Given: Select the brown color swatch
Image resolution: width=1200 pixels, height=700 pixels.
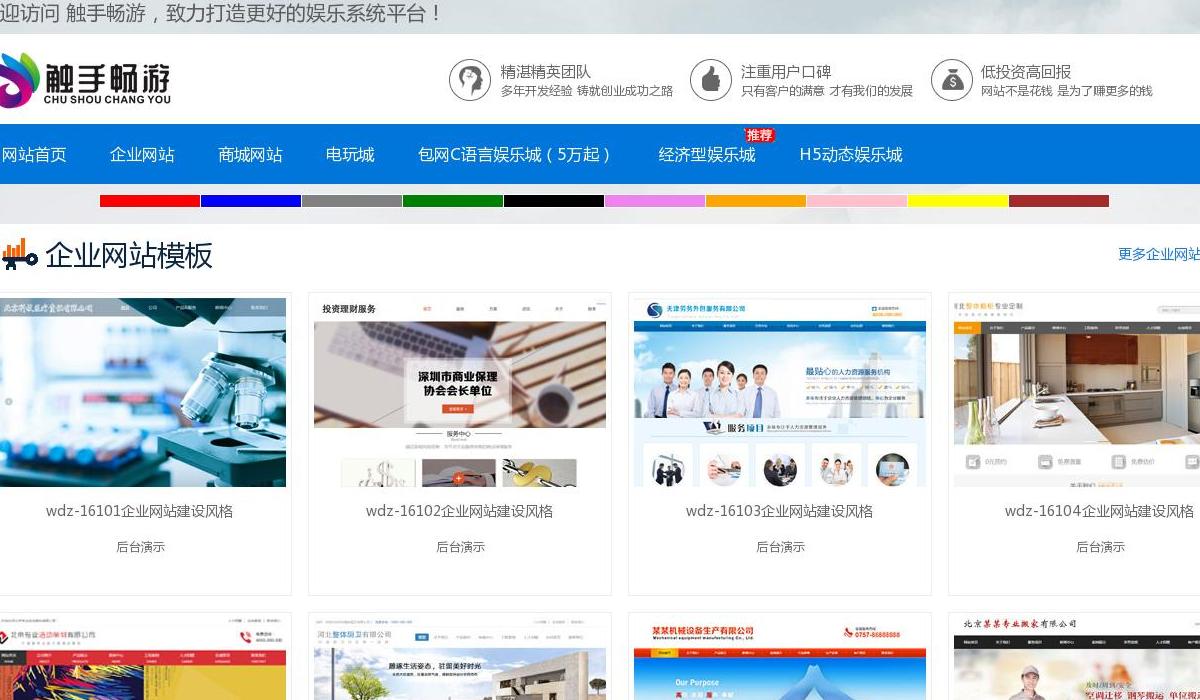Looking at the screenshot, I should pos(1059,201).
